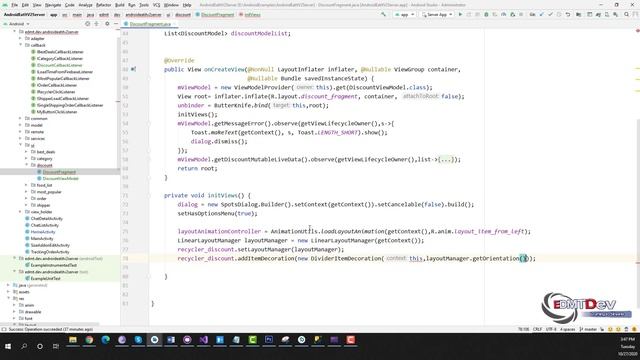Click the master git branch in status bar
This screenshot has height=360, width=640.
click(588, 329)
